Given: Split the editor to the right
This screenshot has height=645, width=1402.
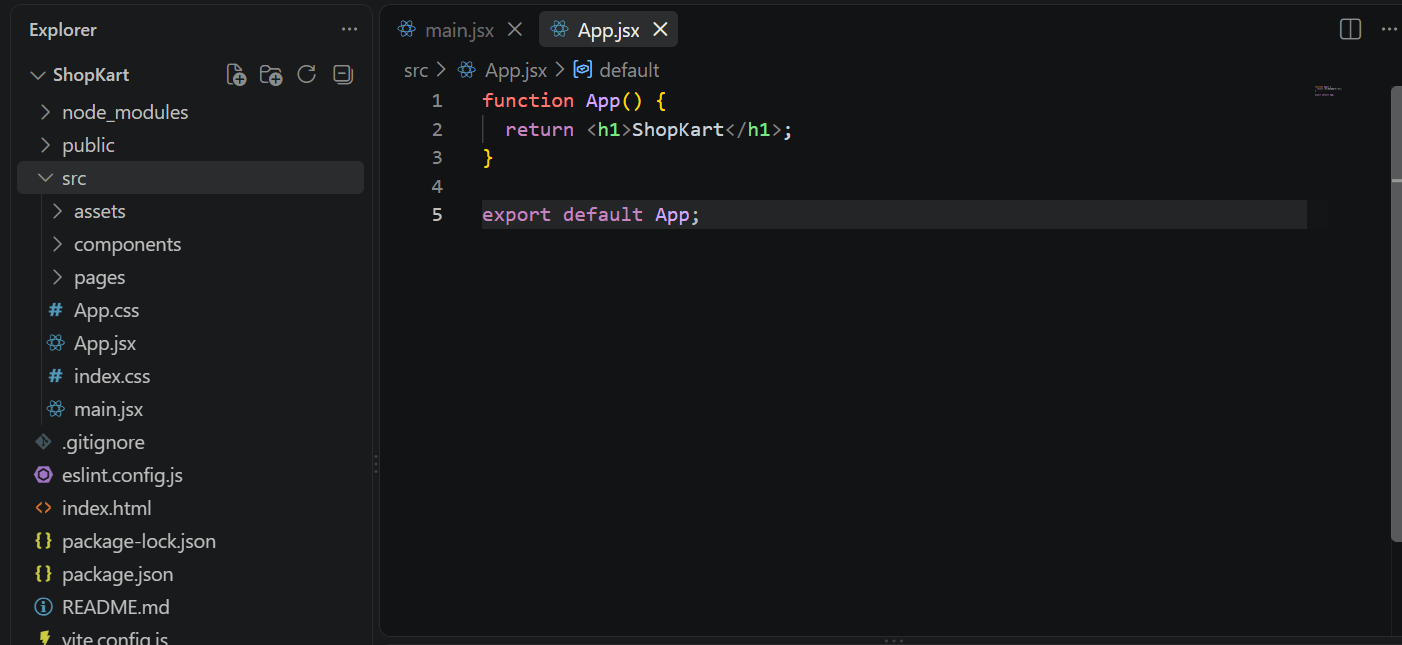Looking at the screenshot, I should (x=1350, y=29).
